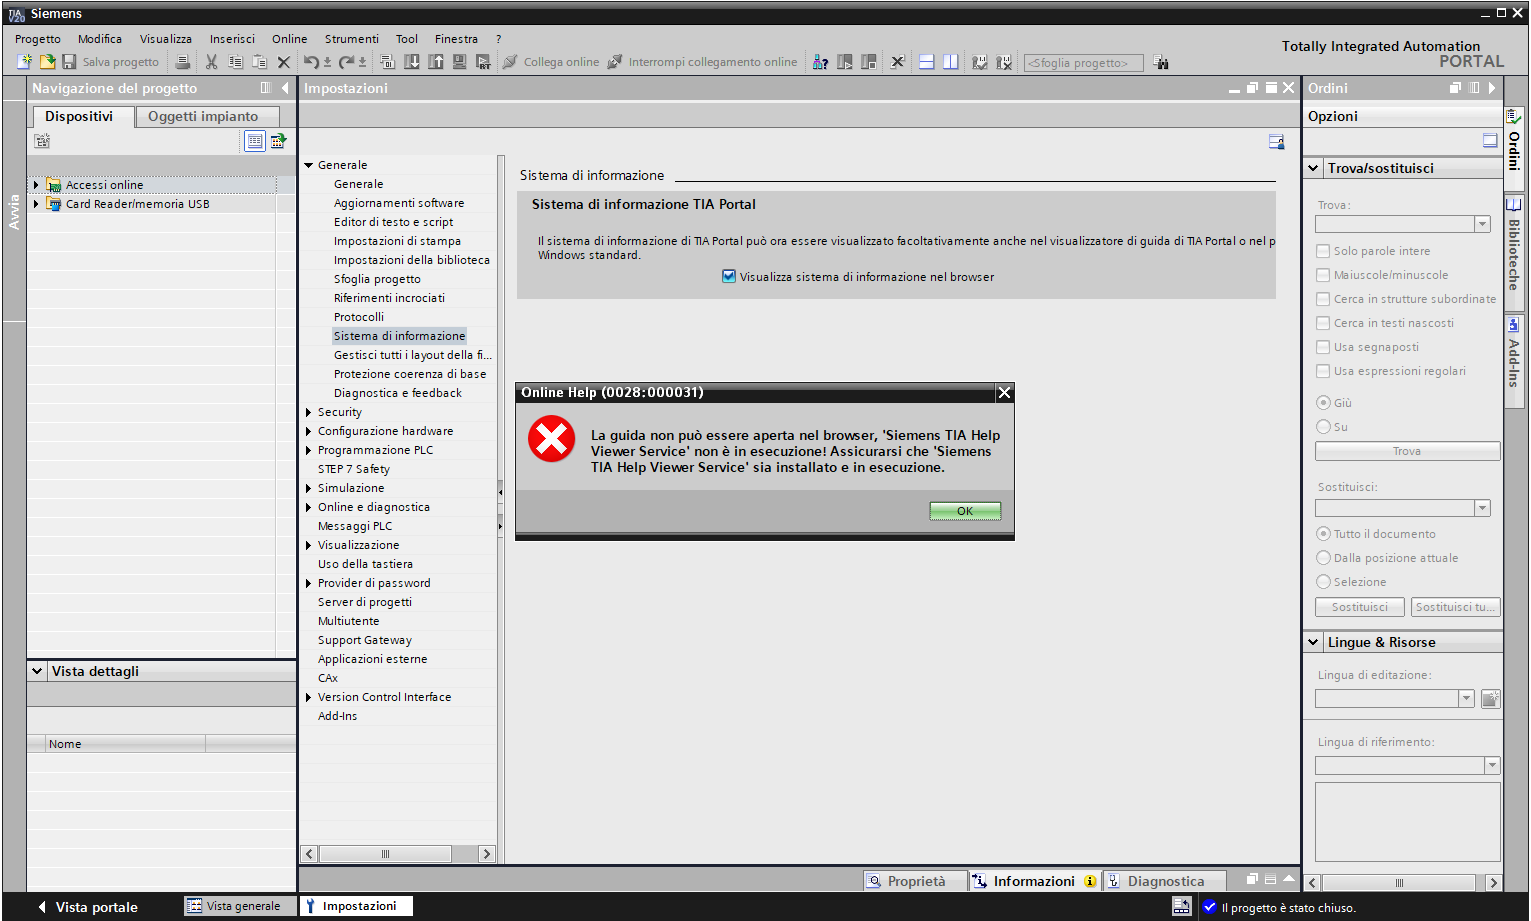Screen dimensions: 1531x921
Task: Click the Sfoglia progetto search field
Action: [x=1083, y=63]
